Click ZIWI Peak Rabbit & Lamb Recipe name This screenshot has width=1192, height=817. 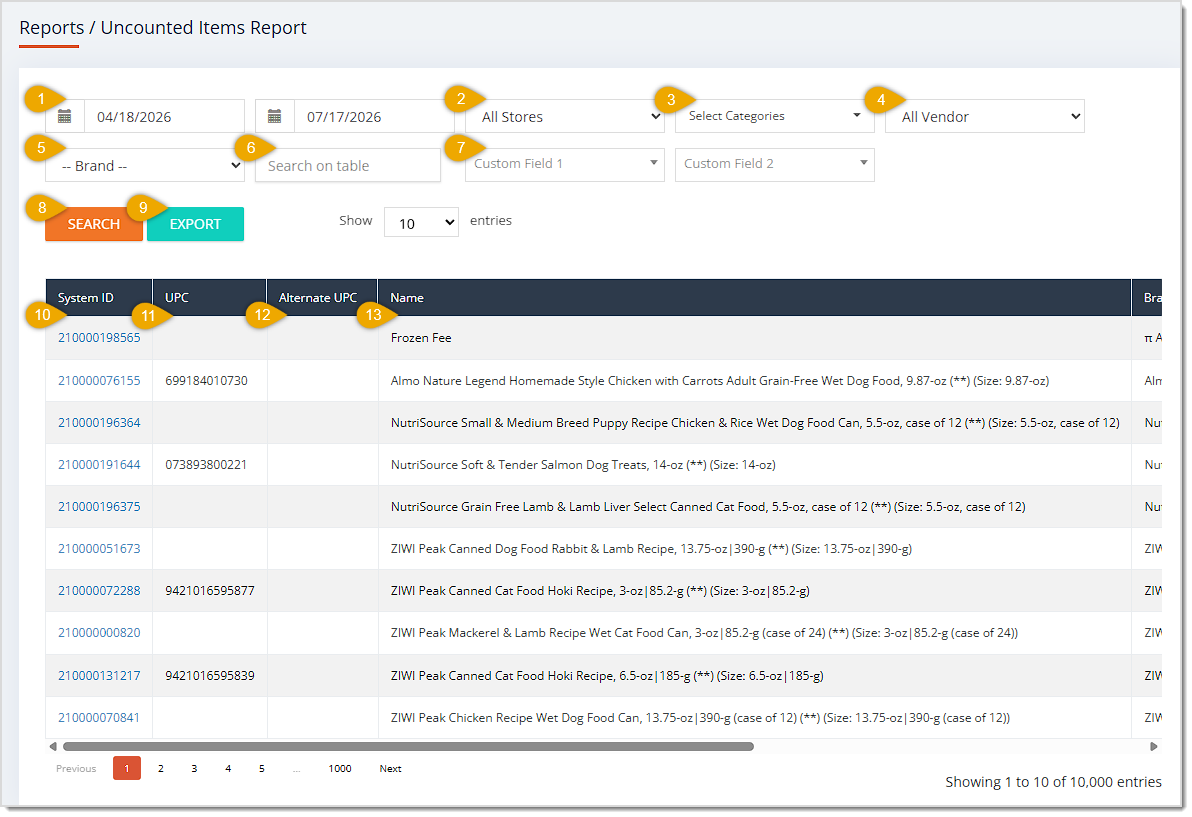tap(651, 549)
